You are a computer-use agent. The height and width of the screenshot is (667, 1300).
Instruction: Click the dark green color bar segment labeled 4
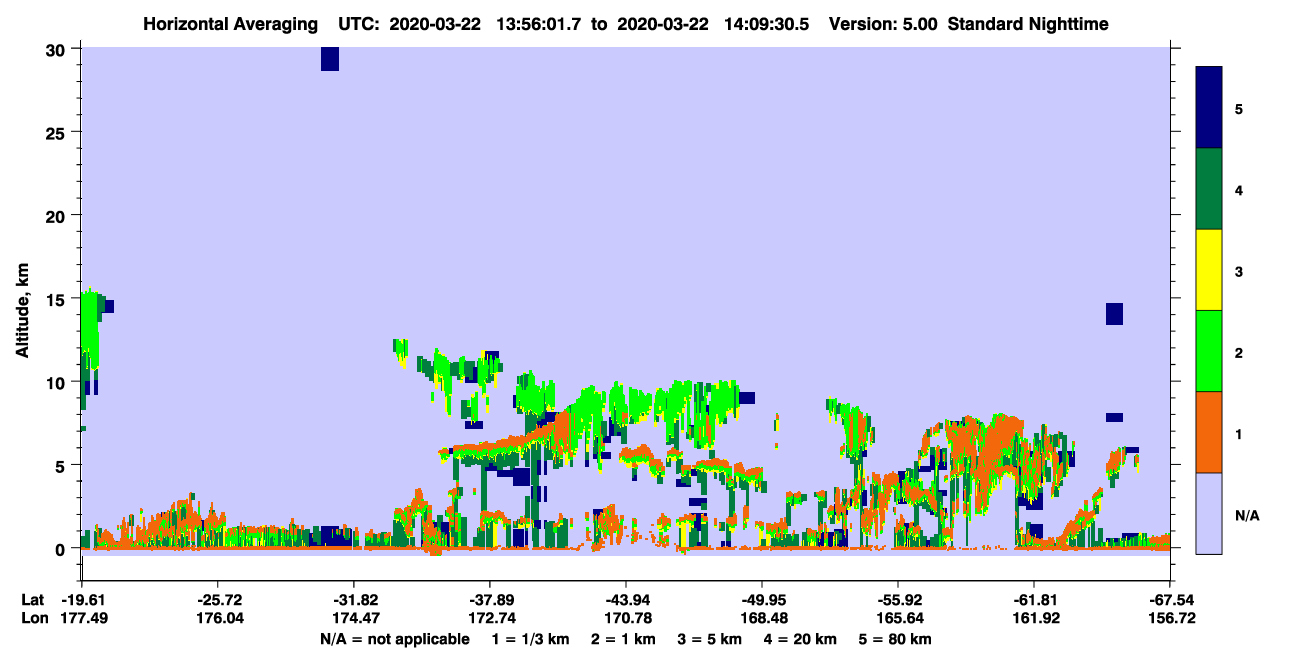[x=1209, y=189]
